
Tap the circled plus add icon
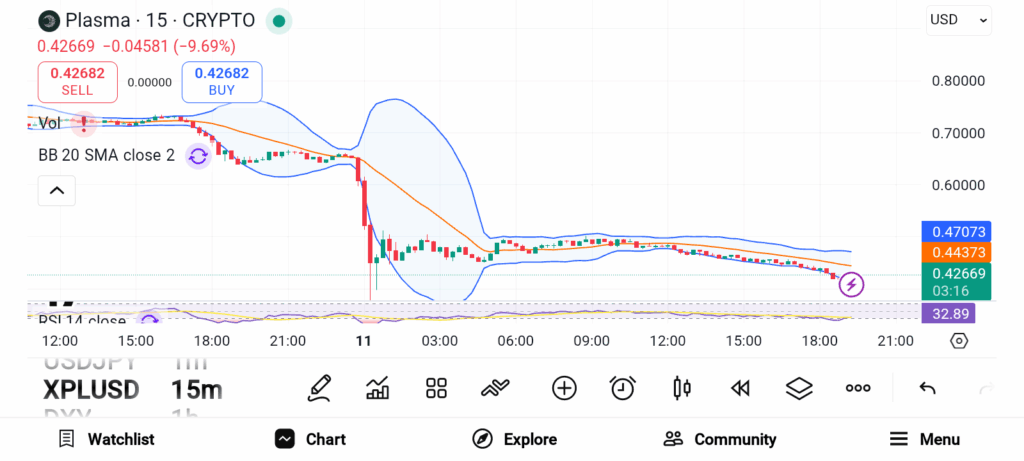564,388
